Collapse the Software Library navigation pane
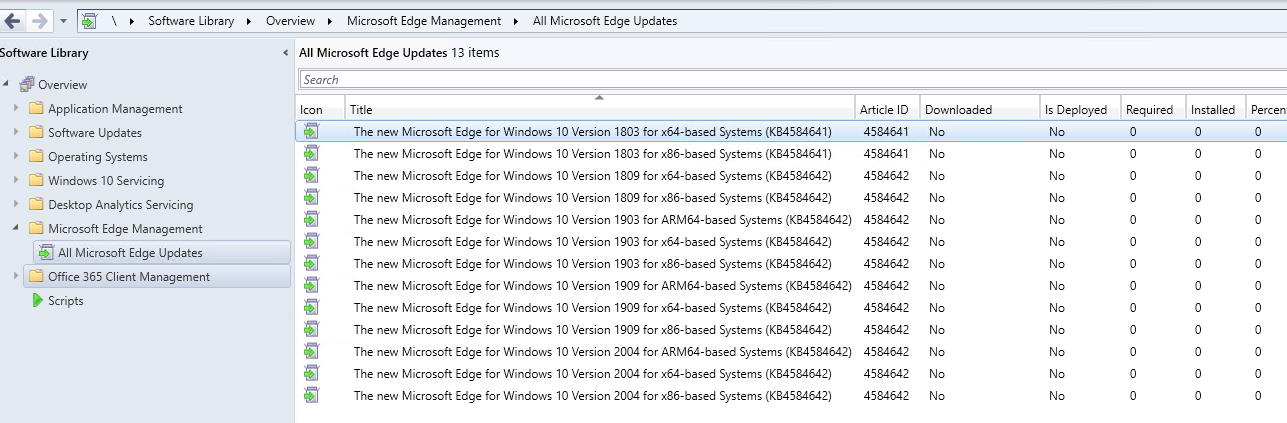The image size is (1287, 423). point(286,53)
